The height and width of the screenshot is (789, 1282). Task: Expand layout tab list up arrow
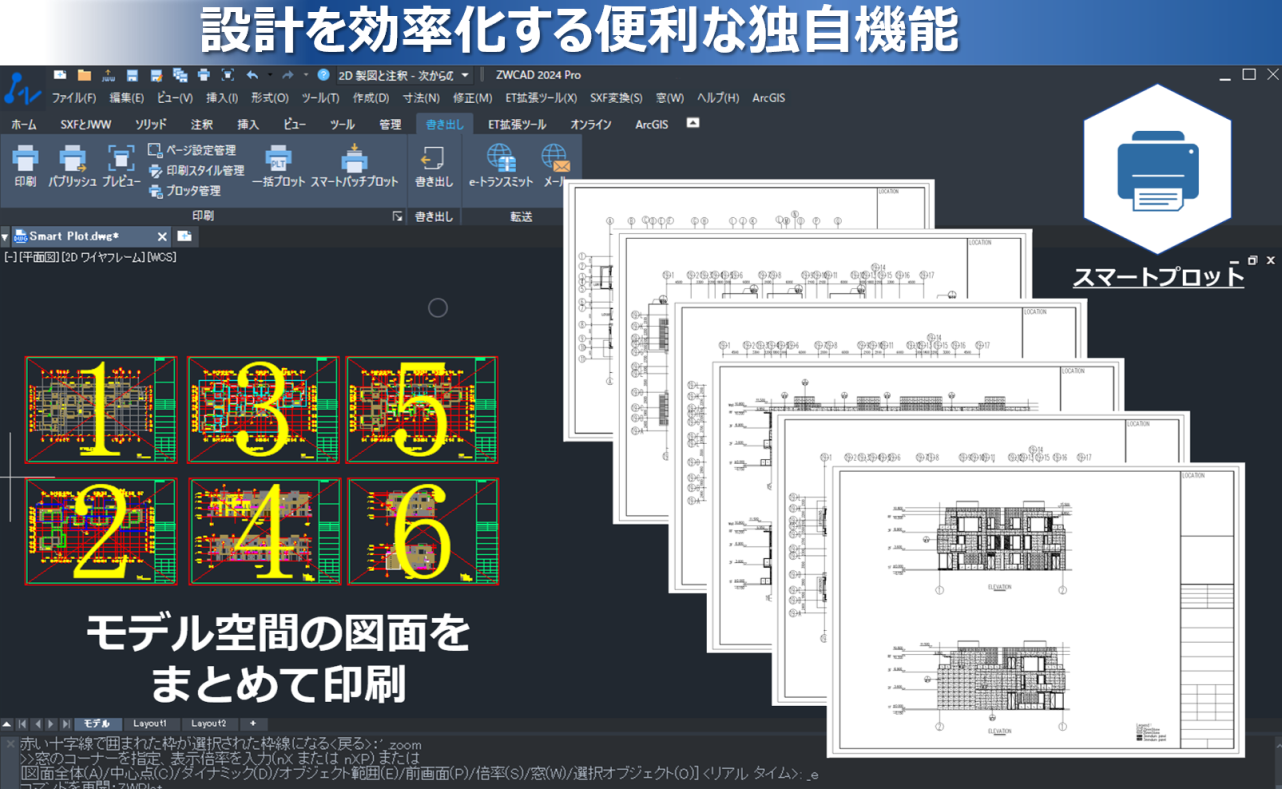[x=7, y=723]
